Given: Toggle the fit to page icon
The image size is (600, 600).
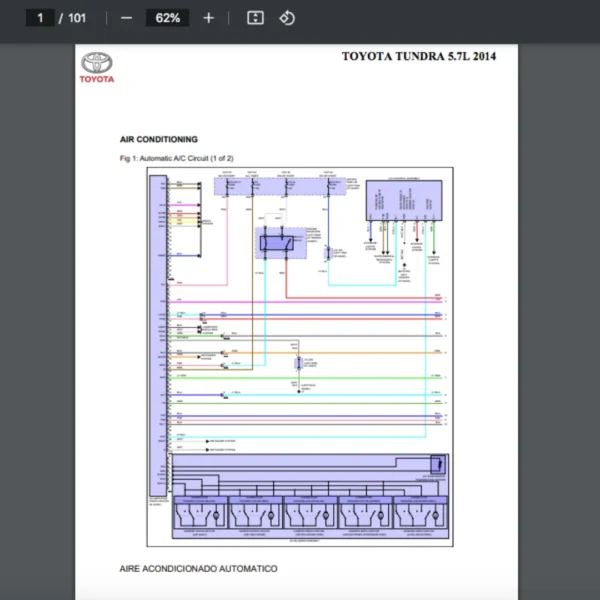Looking at the screenshot, I should pyautogui.click(x=255, y=18).
